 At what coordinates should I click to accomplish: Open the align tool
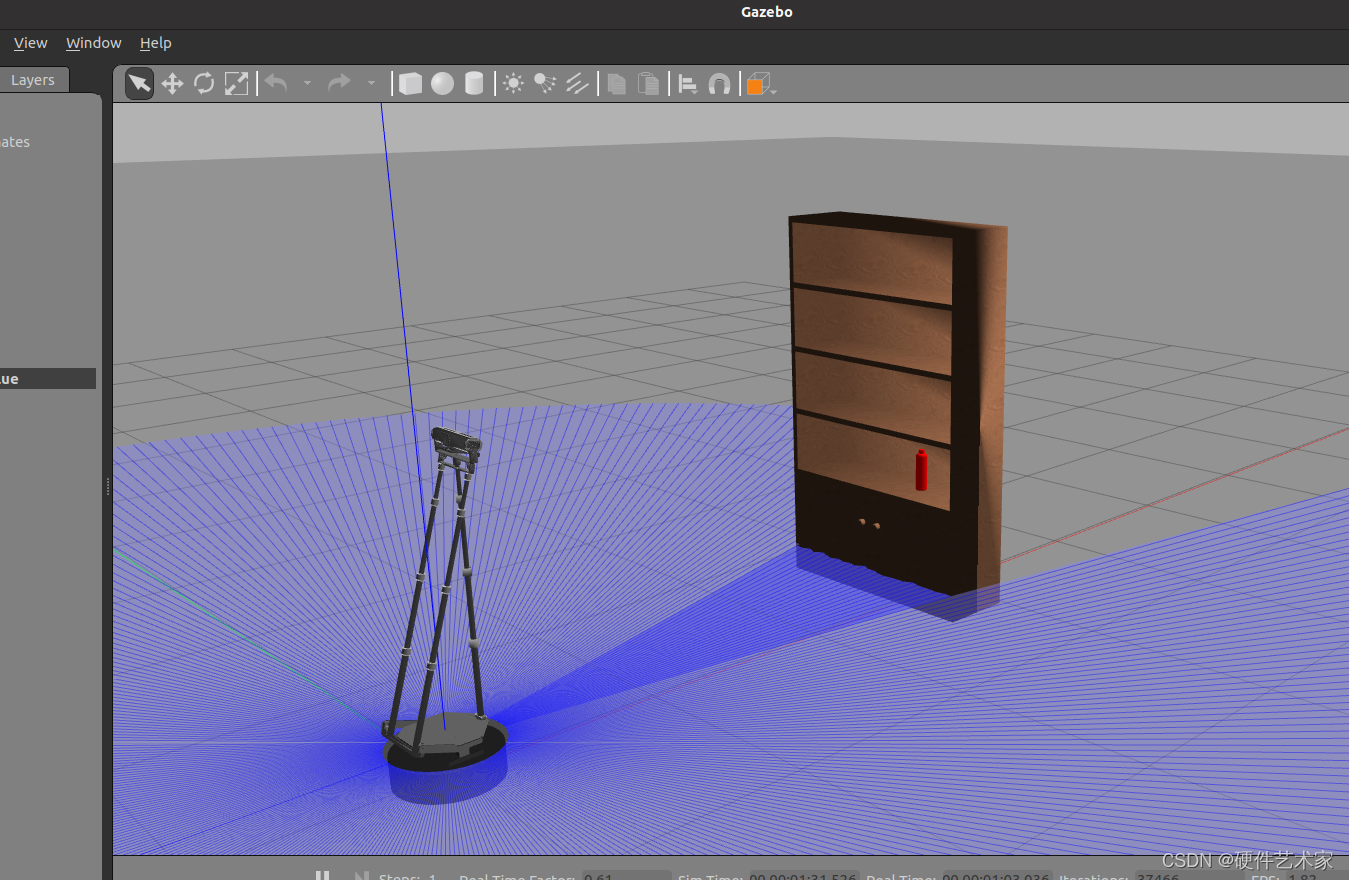(x=688, y=84)
